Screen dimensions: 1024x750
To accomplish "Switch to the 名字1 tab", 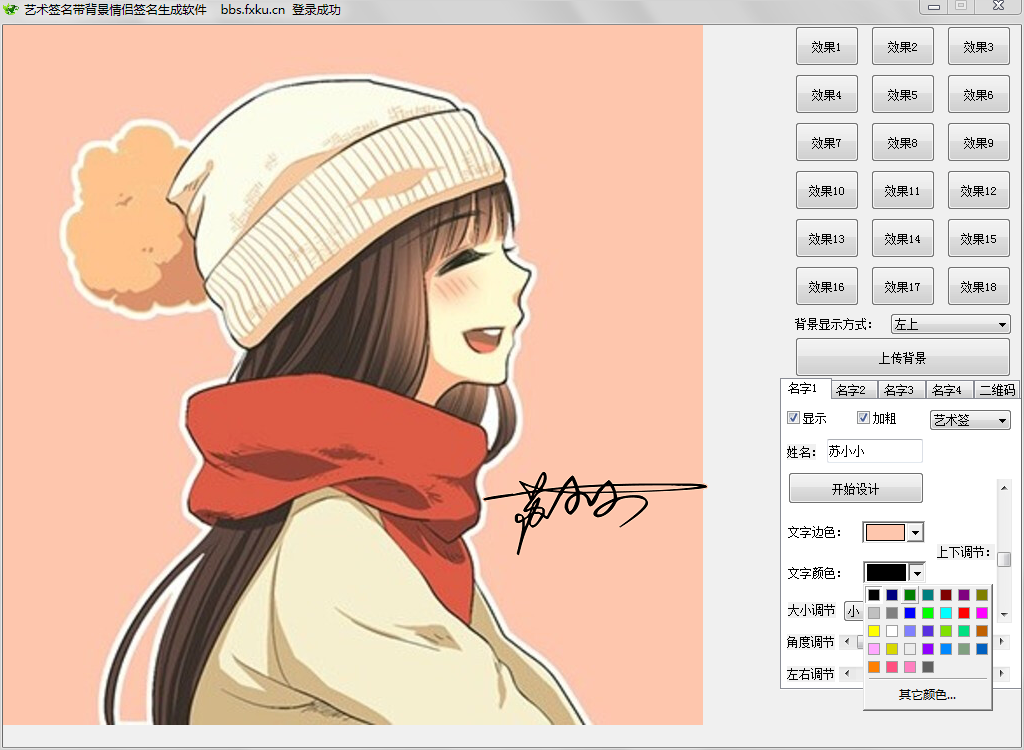I will (x=804, y=389).
